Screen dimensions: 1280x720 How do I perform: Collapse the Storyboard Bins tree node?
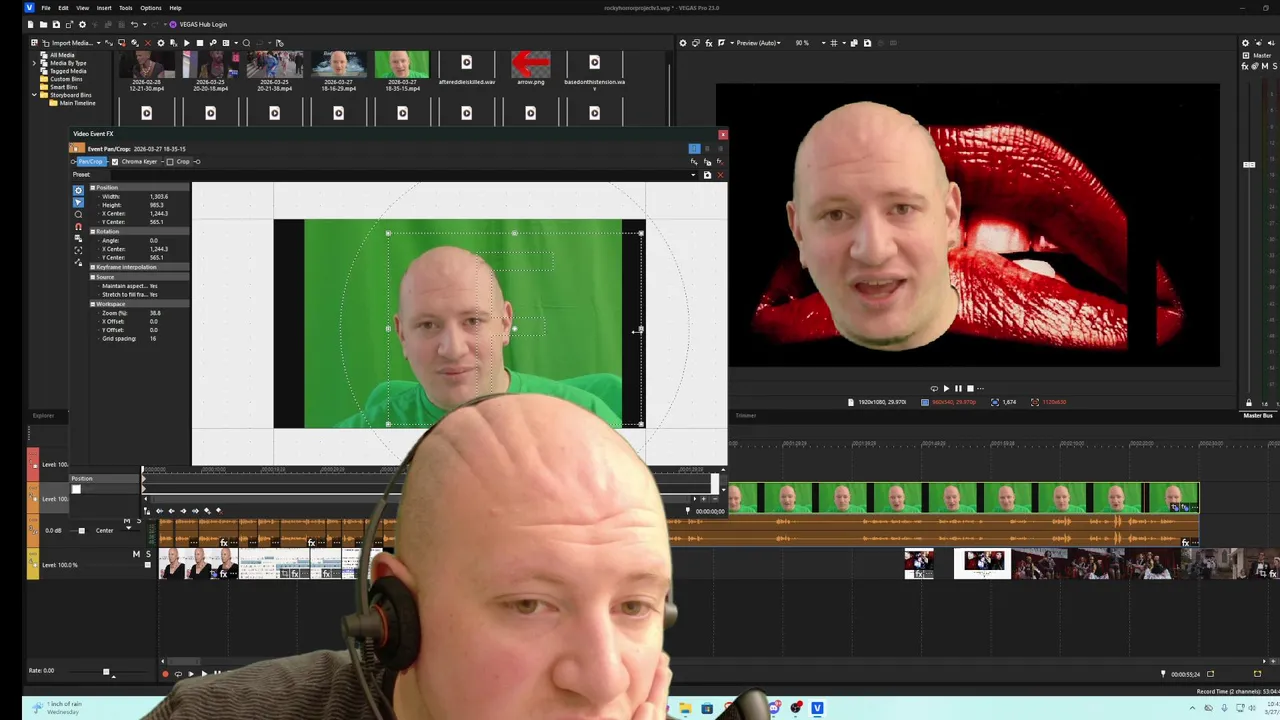(34, 95)
